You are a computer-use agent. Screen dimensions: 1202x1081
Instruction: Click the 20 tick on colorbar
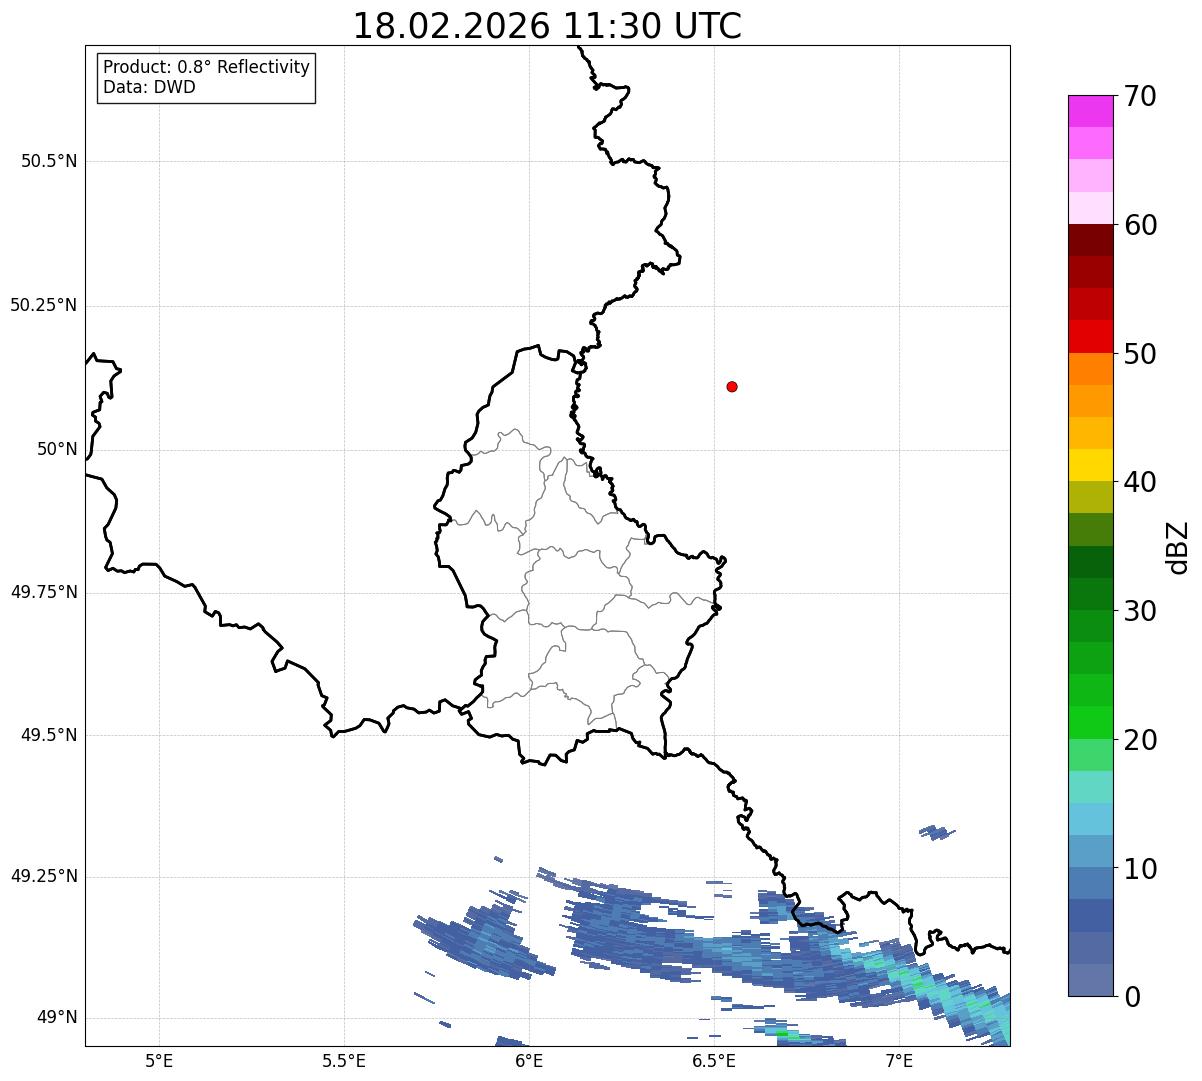coord(1141,740)
